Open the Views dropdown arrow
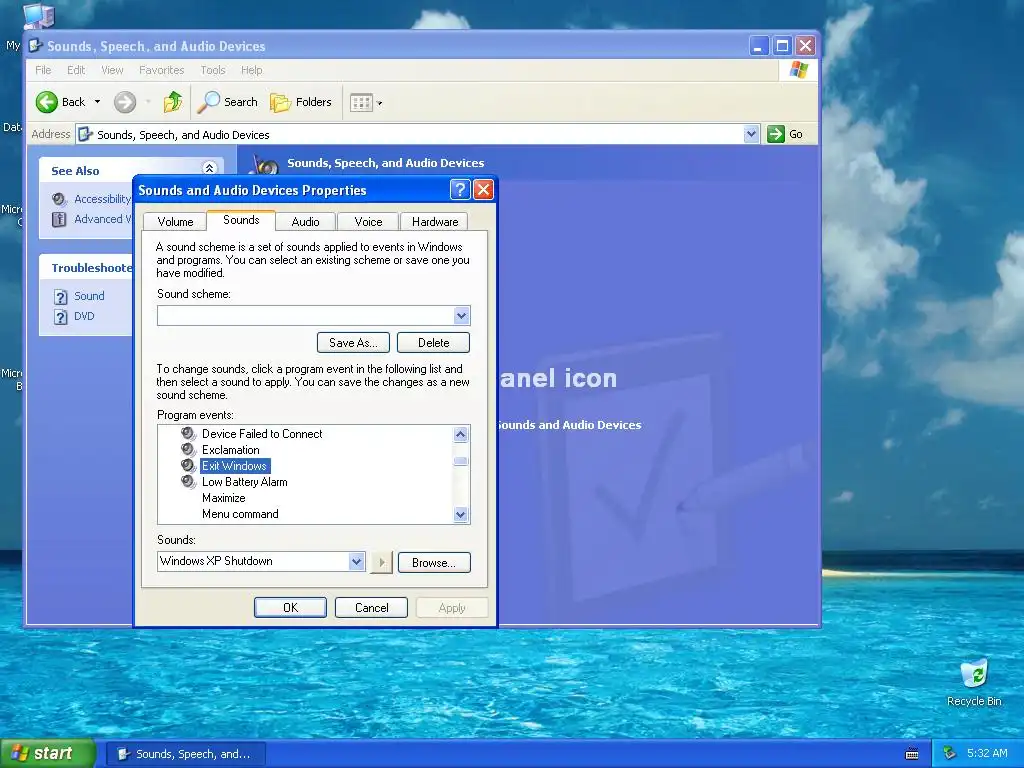Image resolution: width=1024 pixels, height=768 pixels. point(379,103)
